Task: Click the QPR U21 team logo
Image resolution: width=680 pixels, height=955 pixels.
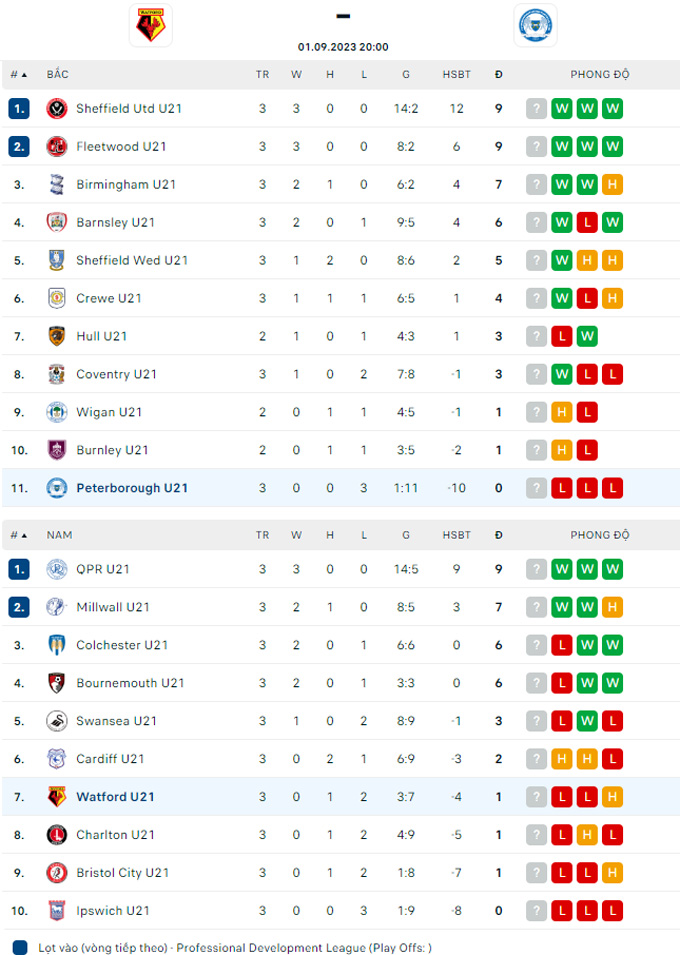Action: [x=58, y=569]
